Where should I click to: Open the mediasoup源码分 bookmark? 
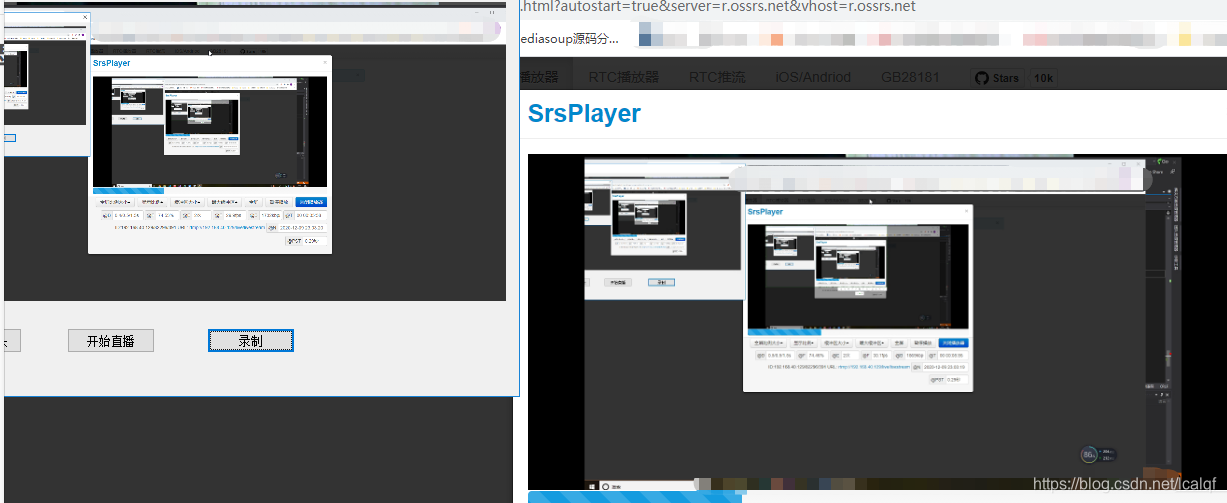[570, 39]
